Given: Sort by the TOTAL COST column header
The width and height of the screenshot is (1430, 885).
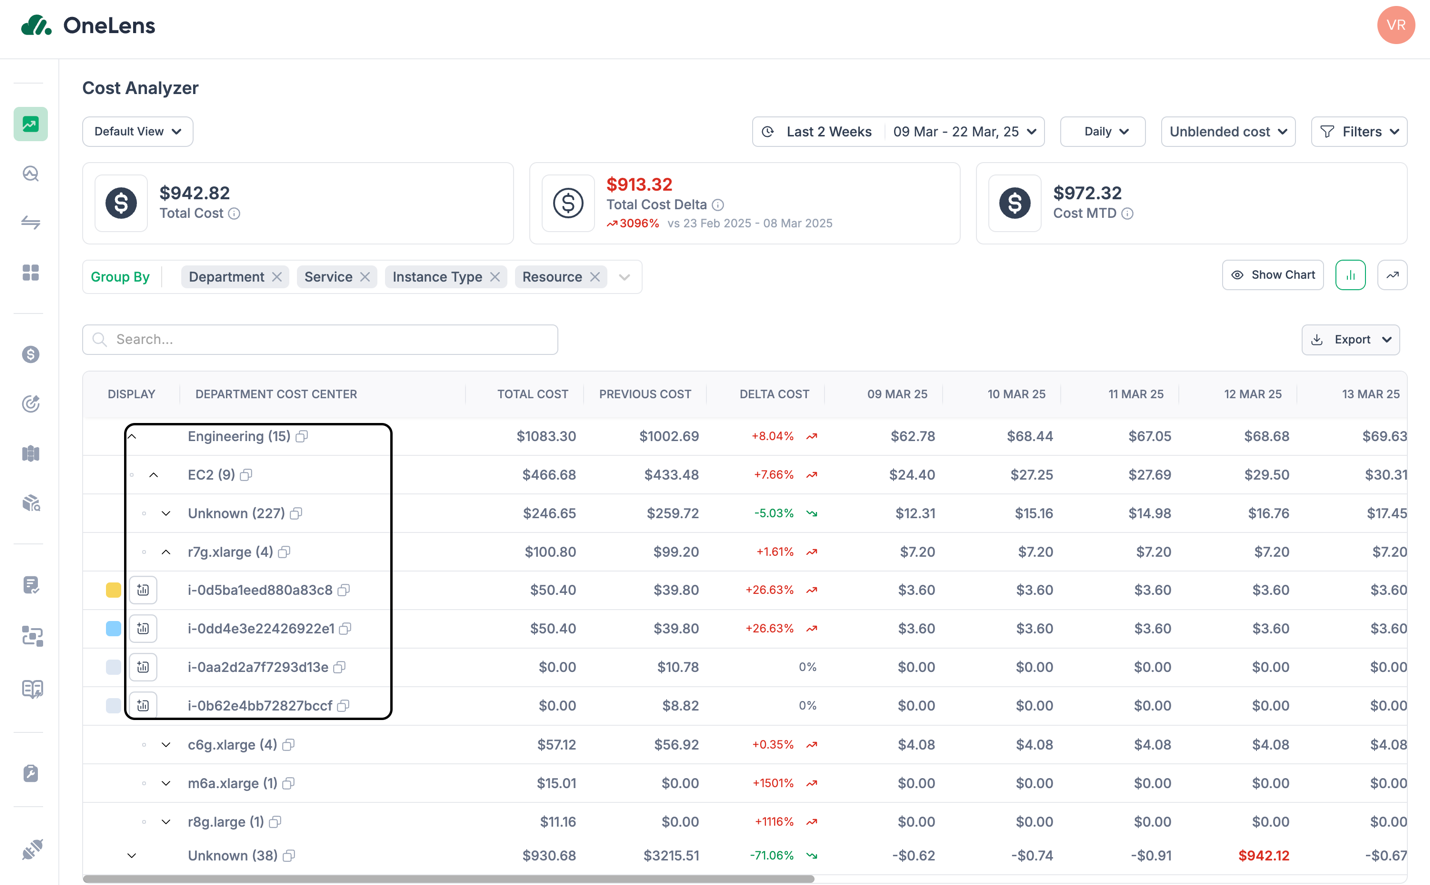Looking at the screenshot, I should click(532, 394).
